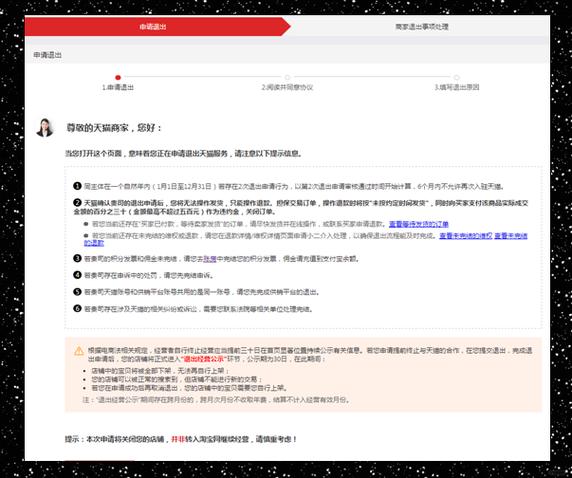This screenshot has height=478, width=572.
Task: Click item 6 about 纠纷或诉讼
Action: 198,309
